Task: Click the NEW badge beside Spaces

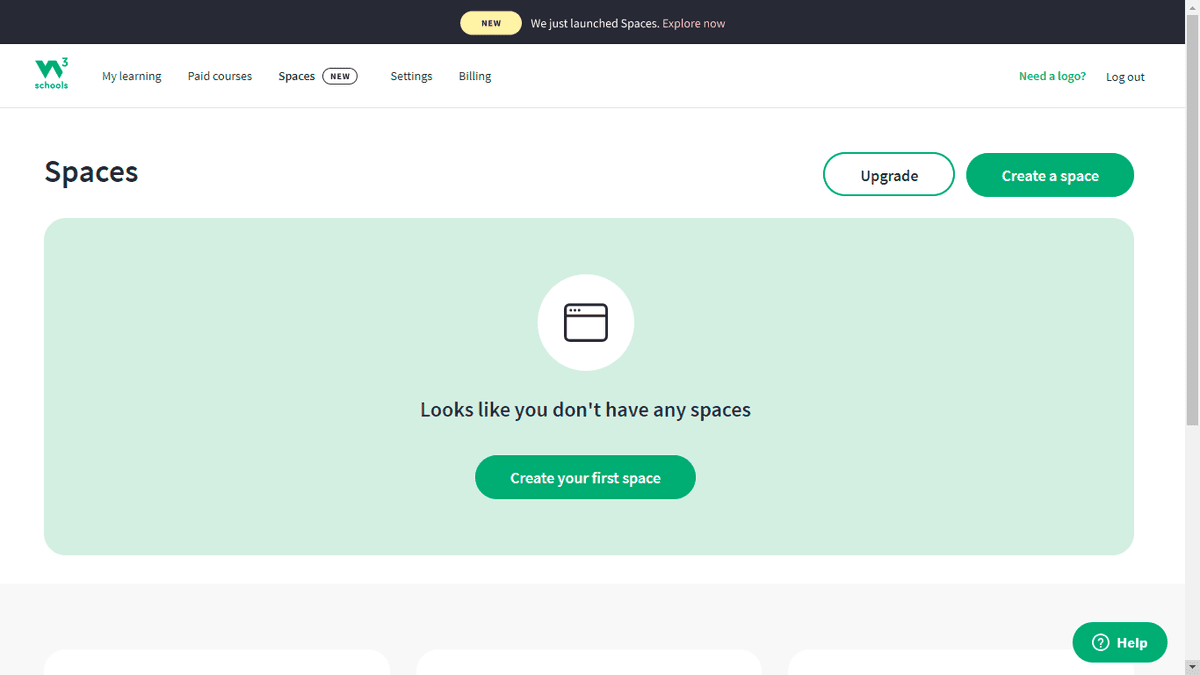Action: coord(340,76)
